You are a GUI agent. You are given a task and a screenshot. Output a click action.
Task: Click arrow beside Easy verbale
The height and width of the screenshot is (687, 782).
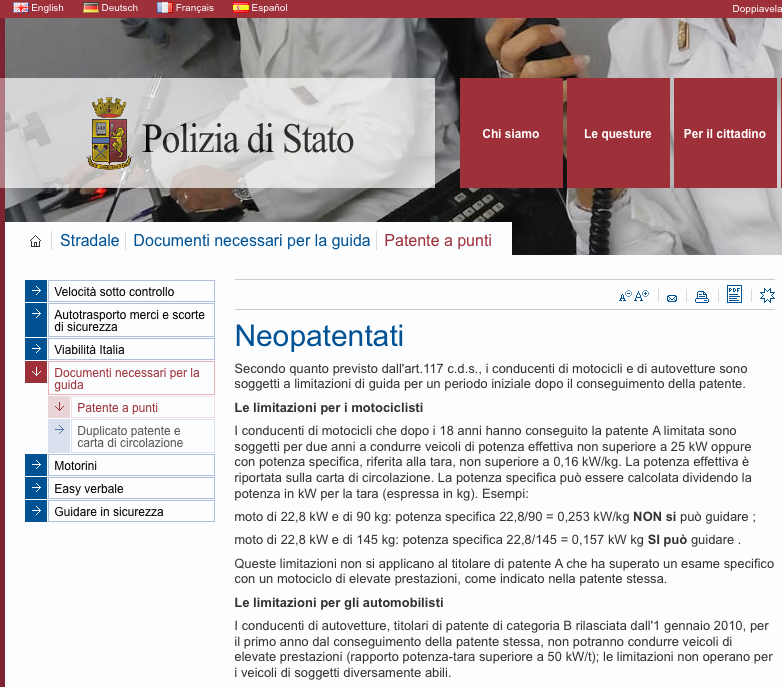(x=36, y=488)
